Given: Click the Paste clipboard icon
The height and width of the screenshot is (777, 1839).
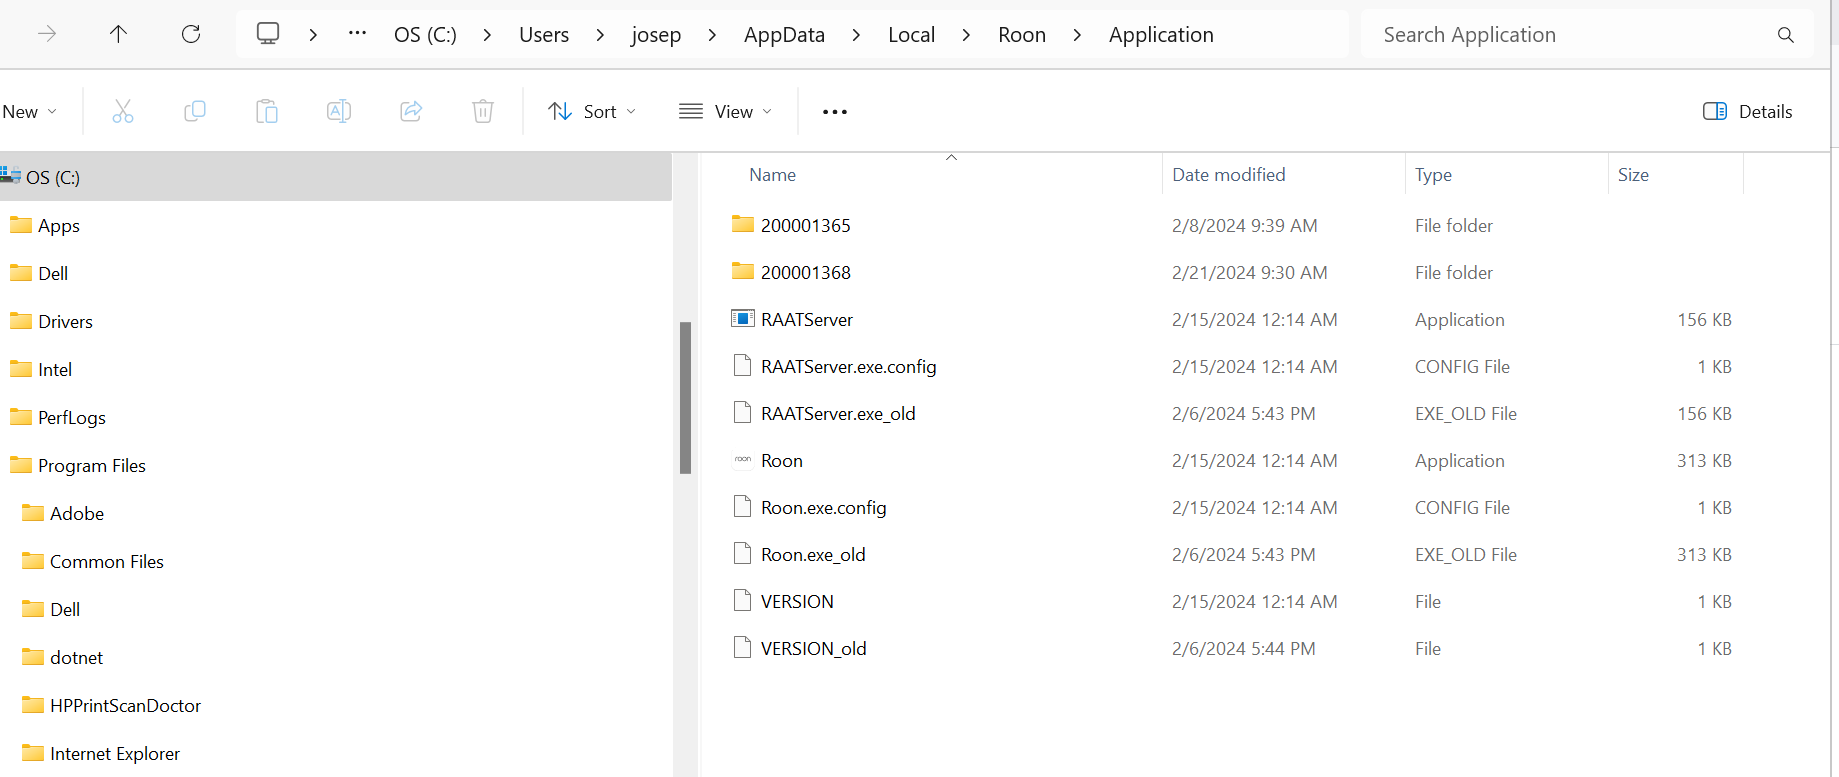Looking at the screenshot, I should [267, 111].
